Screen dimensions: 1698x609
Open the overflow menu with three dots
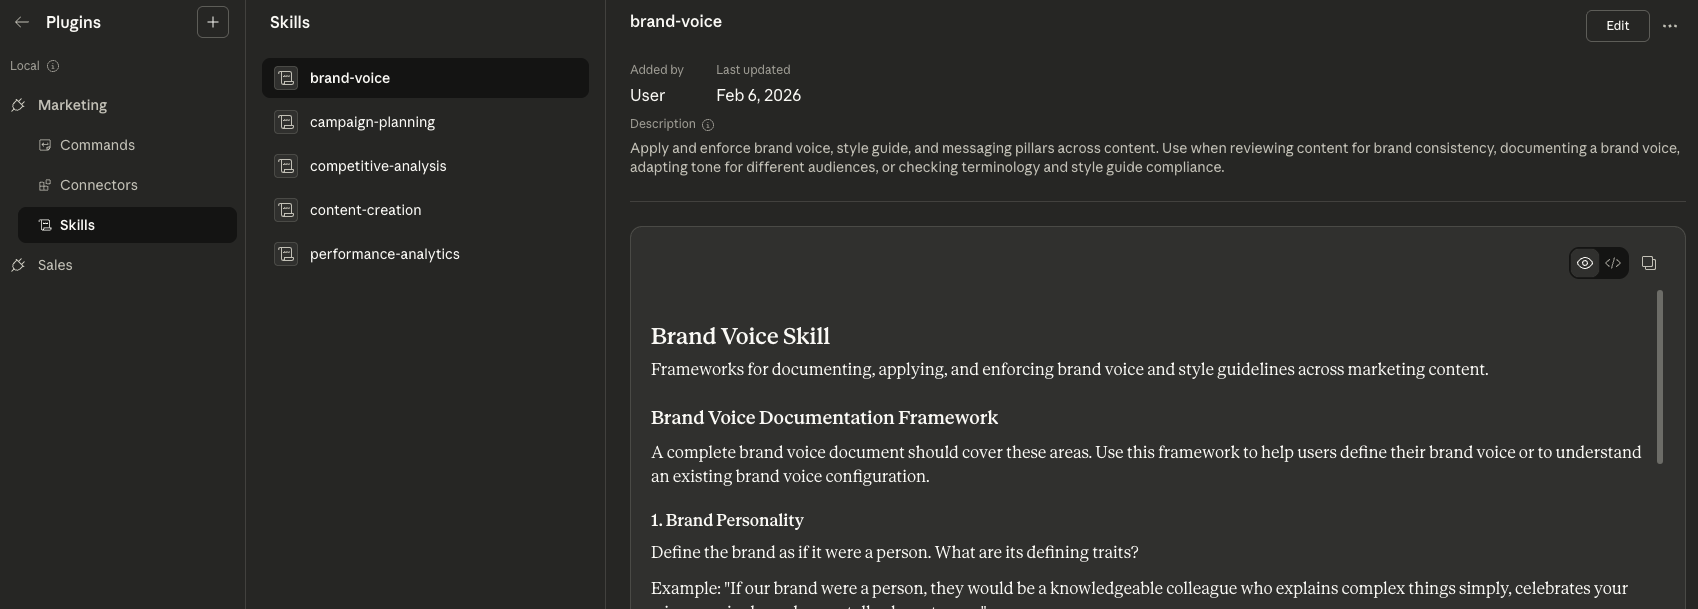pyautogui.click(x=1670, y=26)
